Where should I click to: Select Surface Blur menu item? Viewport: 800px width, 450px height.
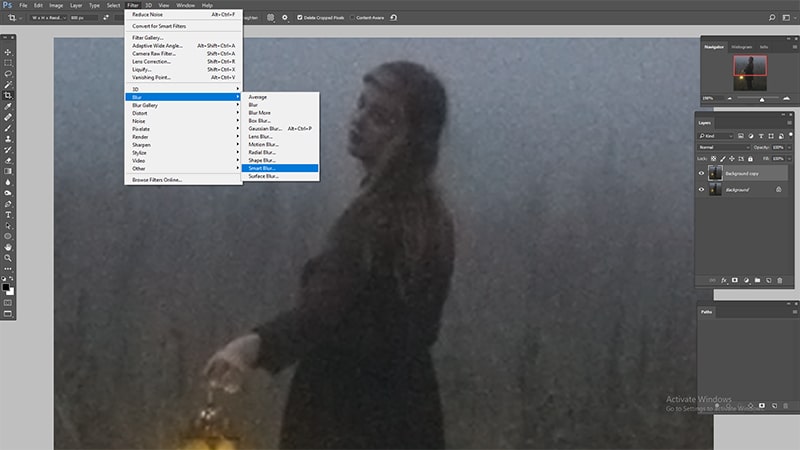point(280,176)
